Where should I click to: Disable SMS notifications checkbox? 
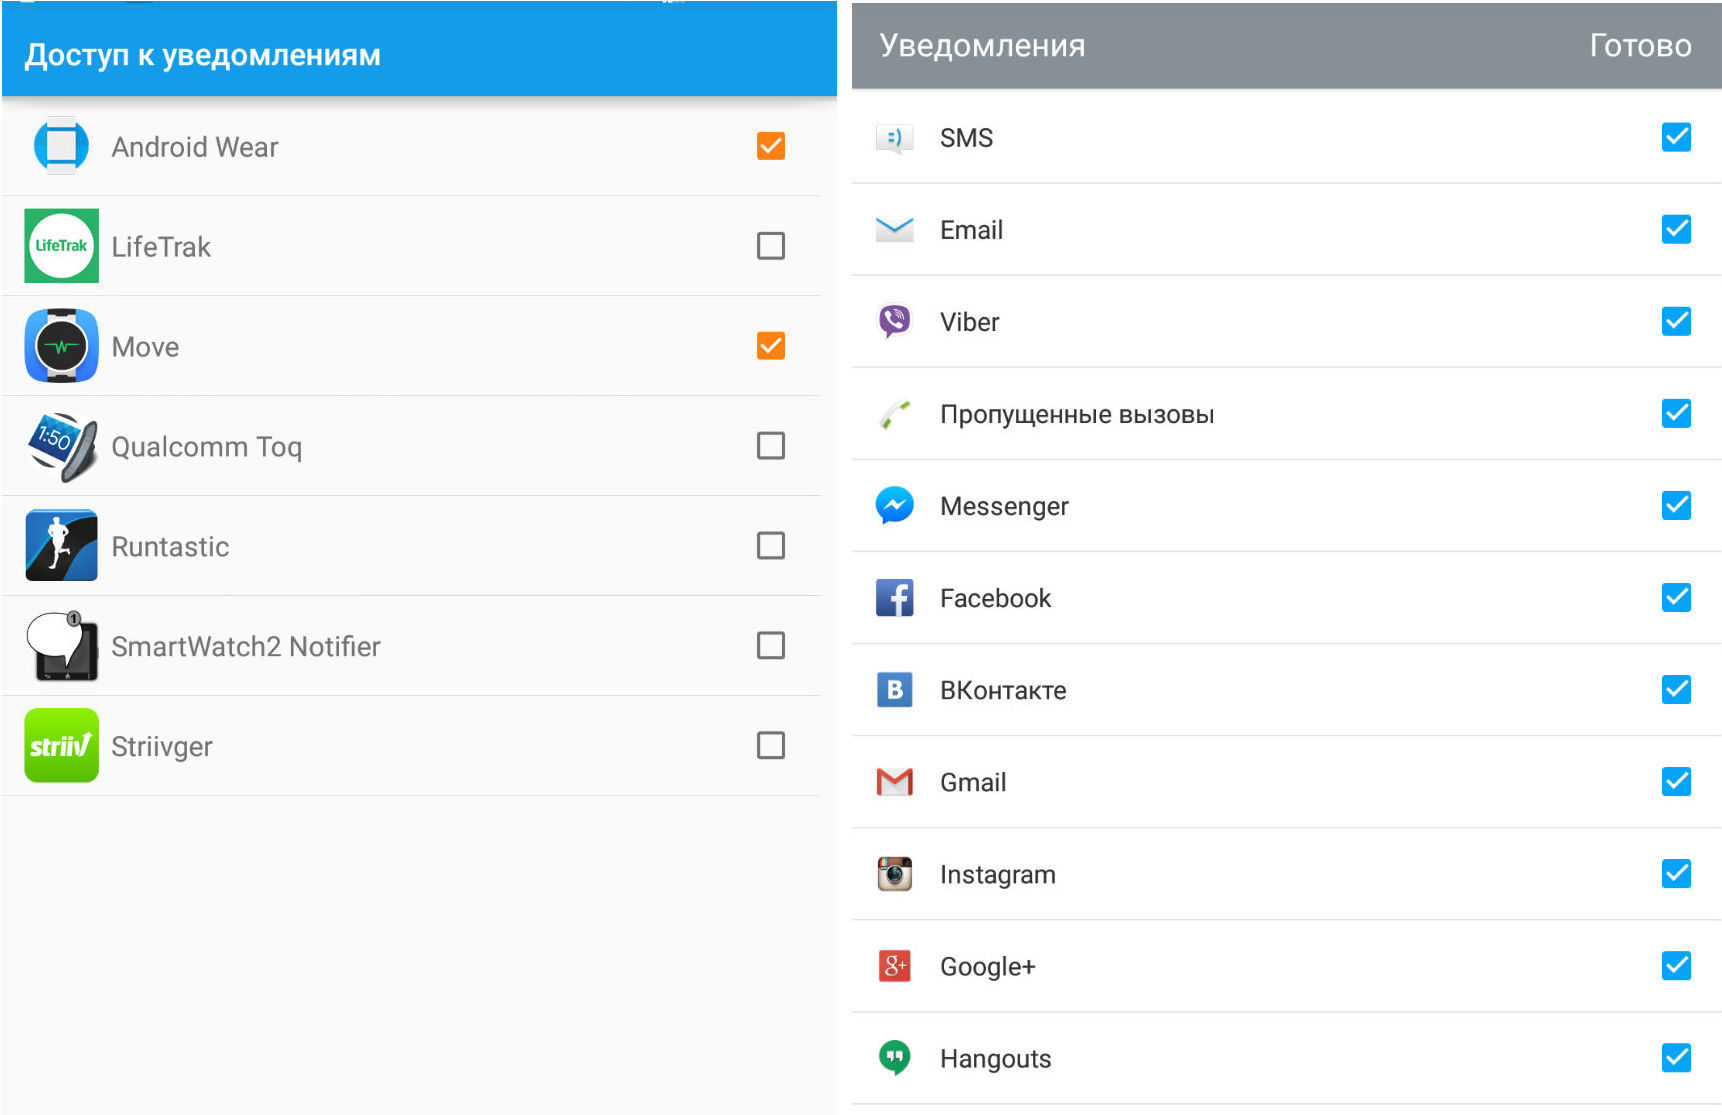[x=1676, y=137]
